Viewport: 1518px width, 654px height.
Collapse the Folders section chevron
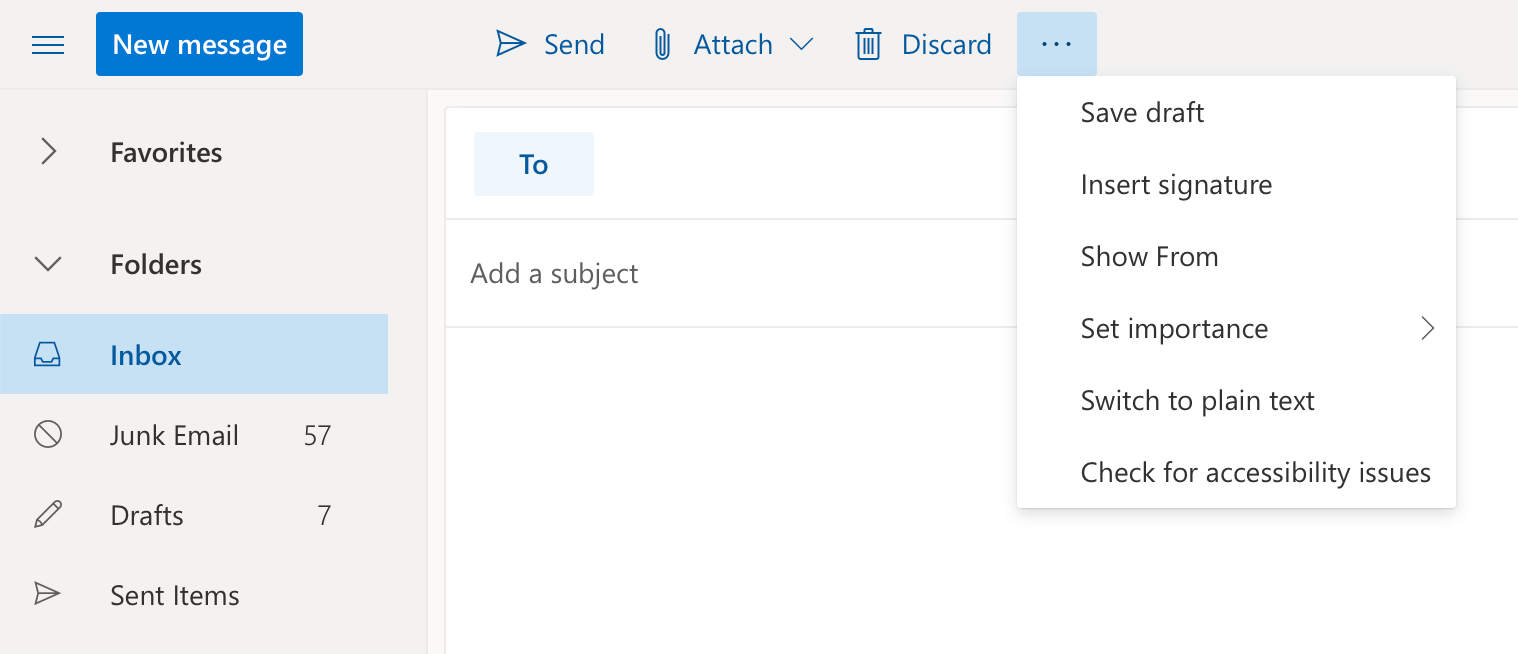(48, 264)
